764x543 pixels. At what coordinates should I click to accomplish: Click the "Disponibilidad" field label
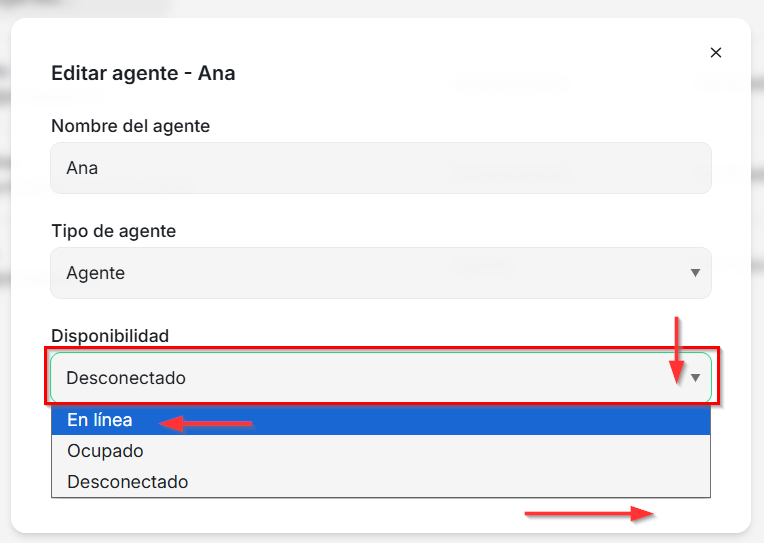point(110,336)
